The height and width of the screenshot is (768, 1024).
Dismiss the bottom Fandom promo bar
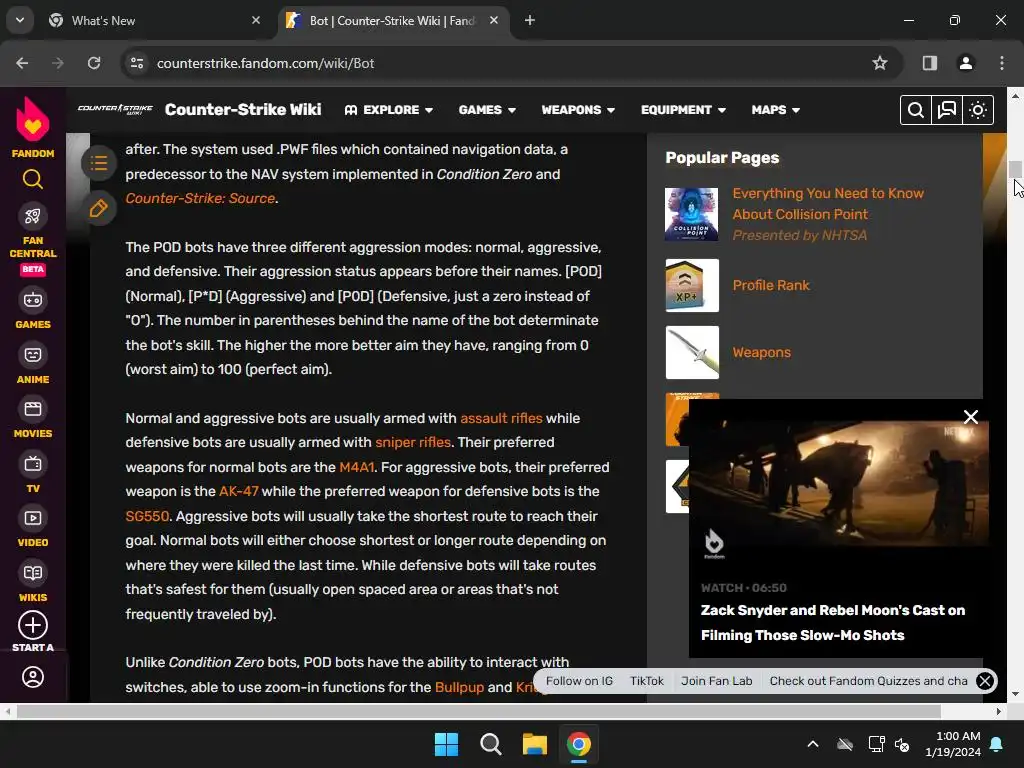[x=985, y=681]
